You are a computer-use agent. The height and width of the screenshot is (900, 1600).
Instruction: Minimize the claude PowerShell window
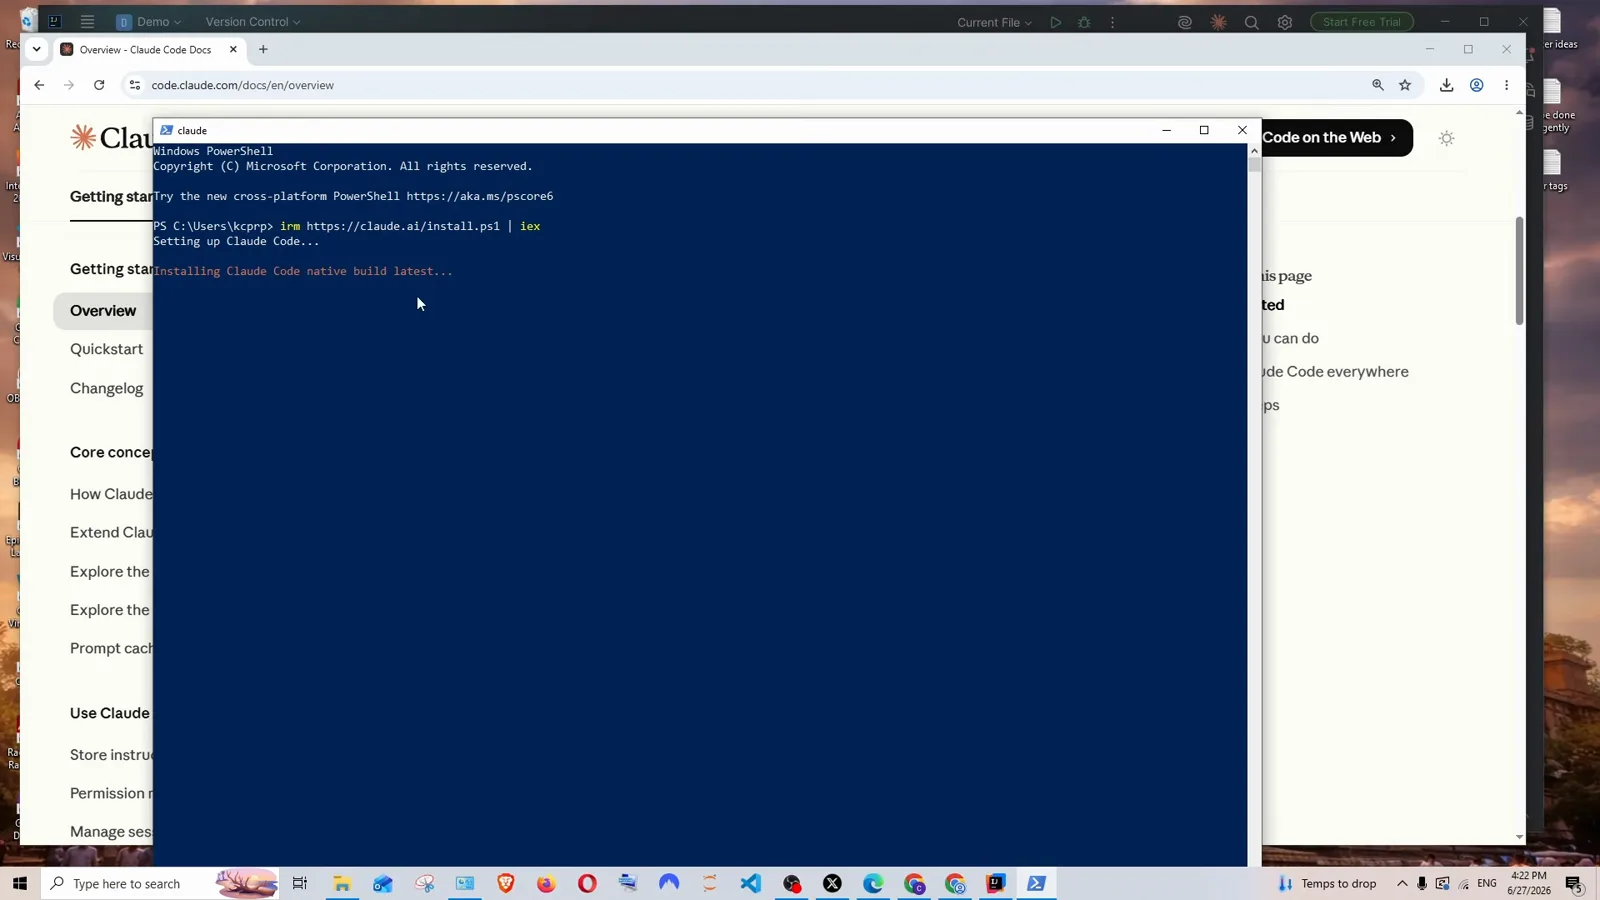click(1166, 130)
